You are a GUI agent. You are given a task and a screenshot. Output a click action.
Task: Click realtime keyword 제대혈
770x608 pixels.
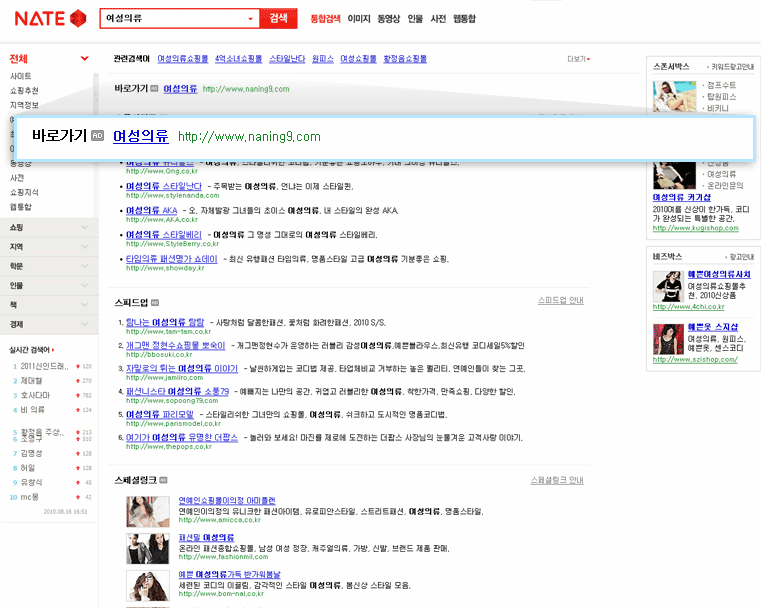coord(31,381)
